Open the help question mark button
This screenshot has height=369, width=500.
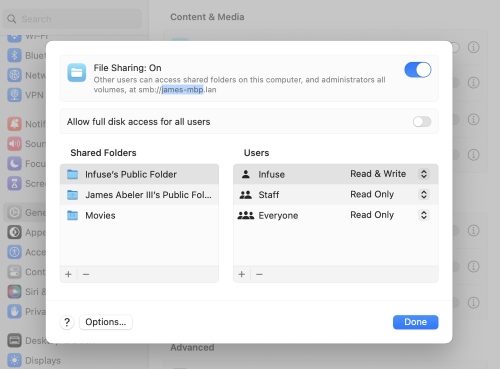pos(67,322)
